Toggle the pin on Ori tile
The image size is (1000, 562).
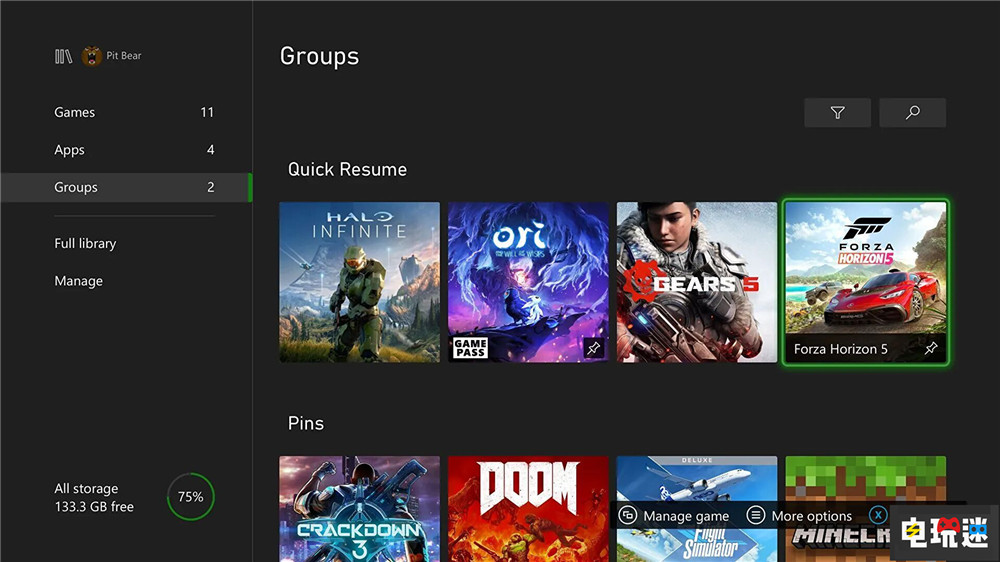[x=593, y=348]
